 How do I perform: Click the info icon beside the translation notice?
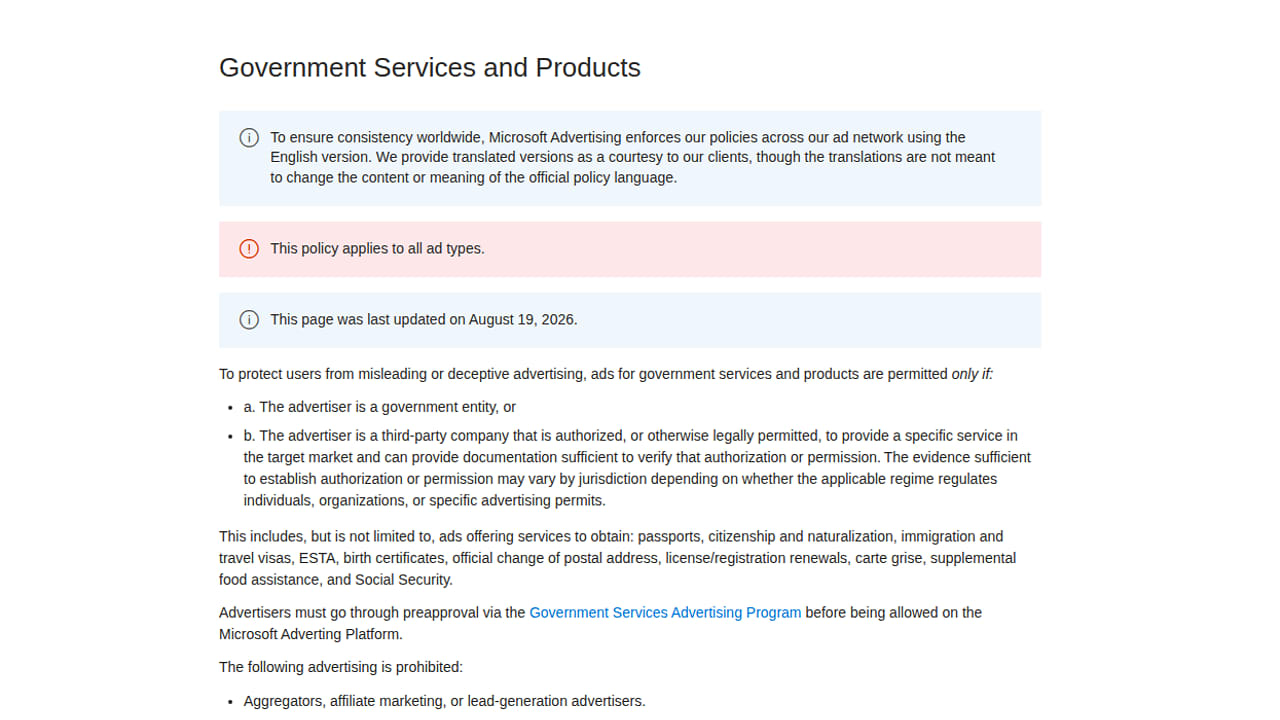tap(249, 138)
